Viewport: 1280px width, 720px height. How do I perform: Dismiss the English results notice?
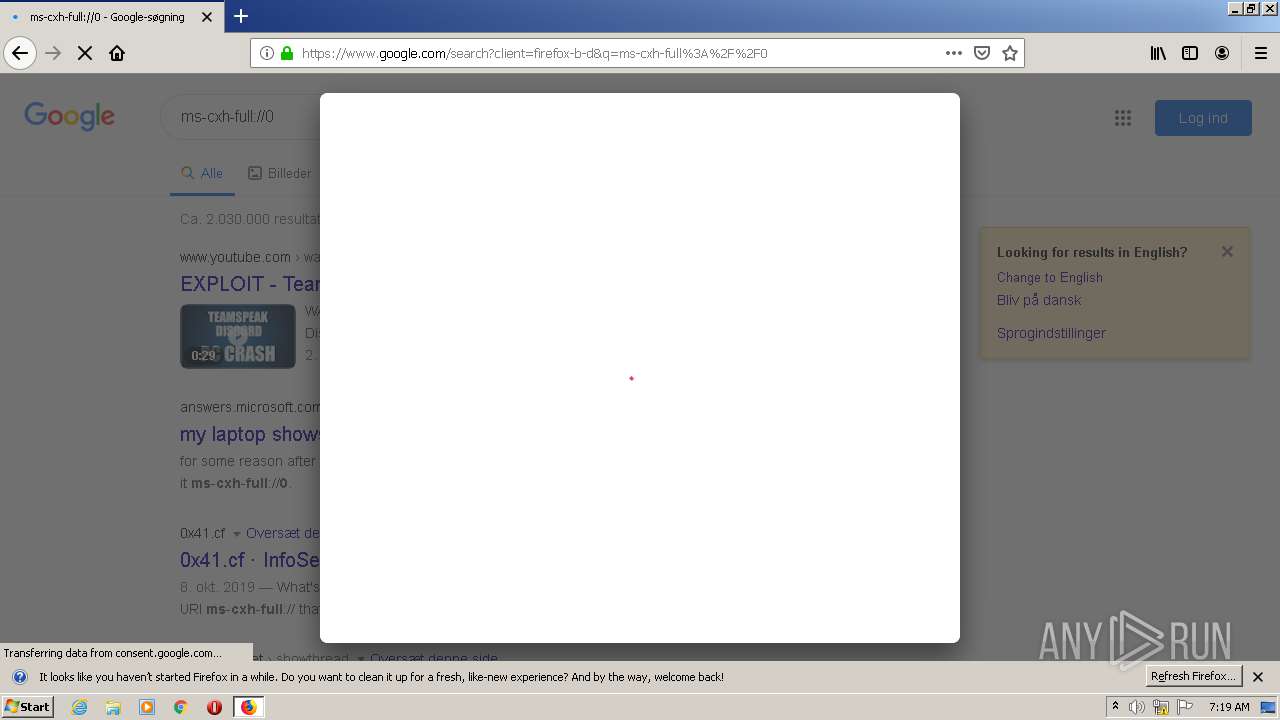[x=1227, y=252]
